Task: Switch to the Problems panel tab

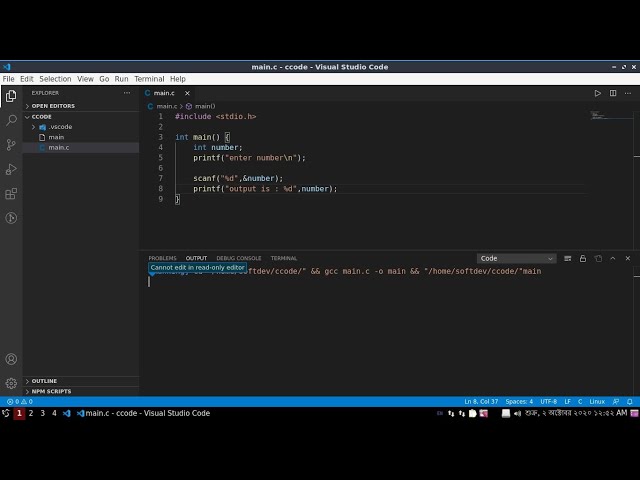Action: pyautogui.click(x=162, y=258)
